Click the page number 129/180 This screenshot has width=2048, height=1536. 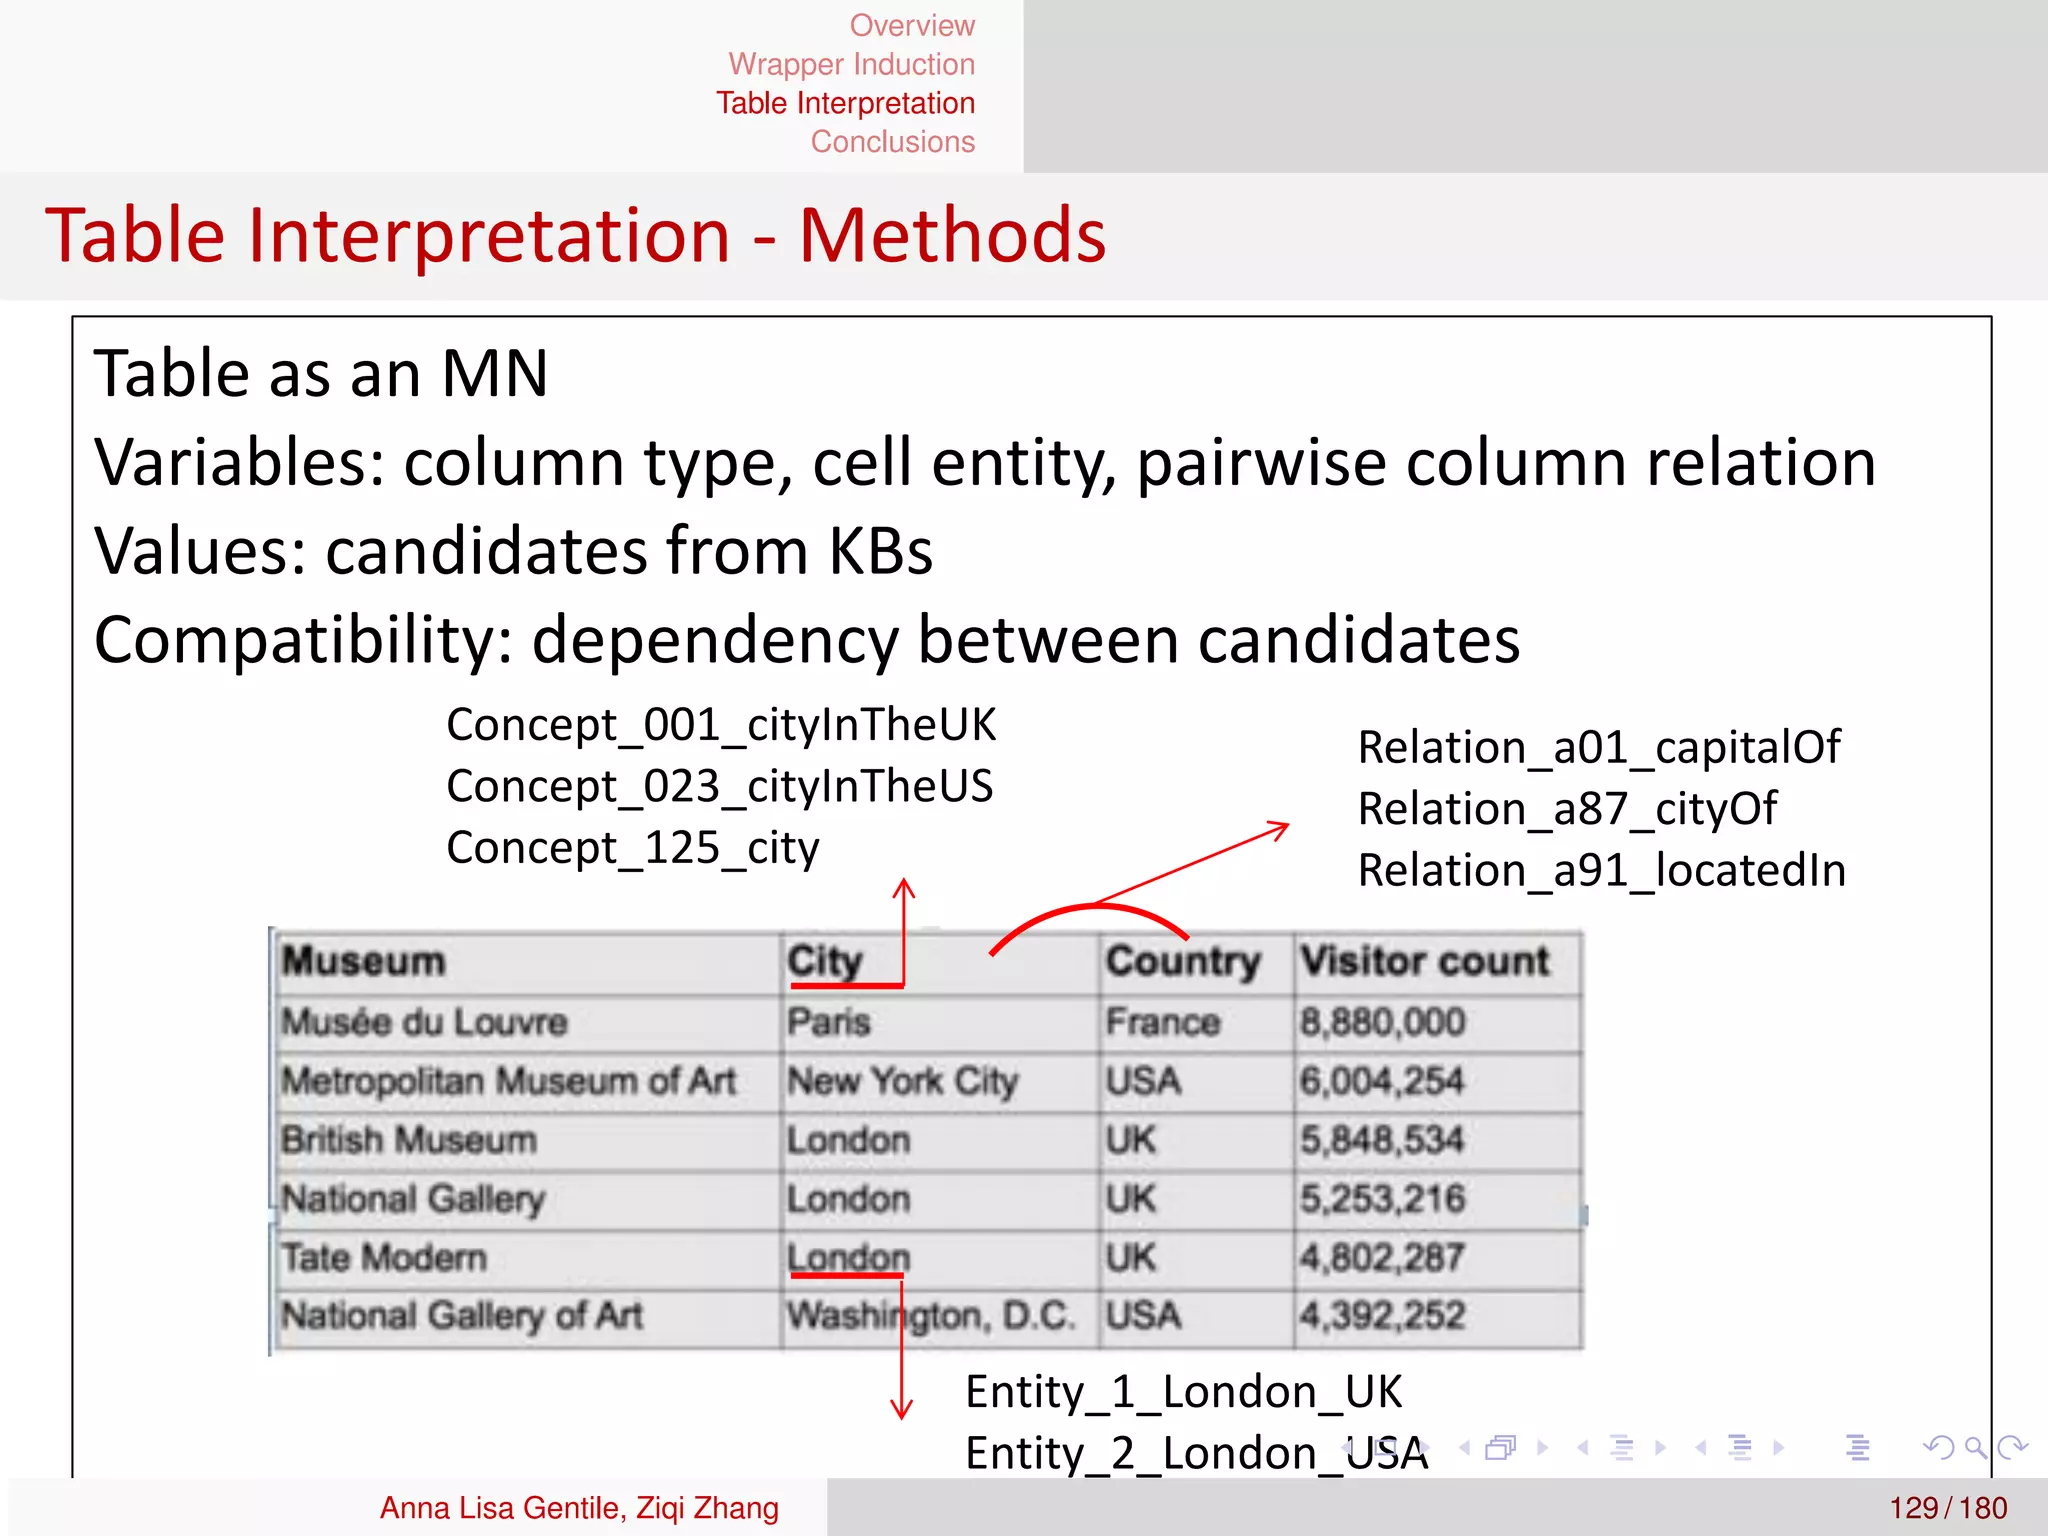[x=1948, y=1507]
